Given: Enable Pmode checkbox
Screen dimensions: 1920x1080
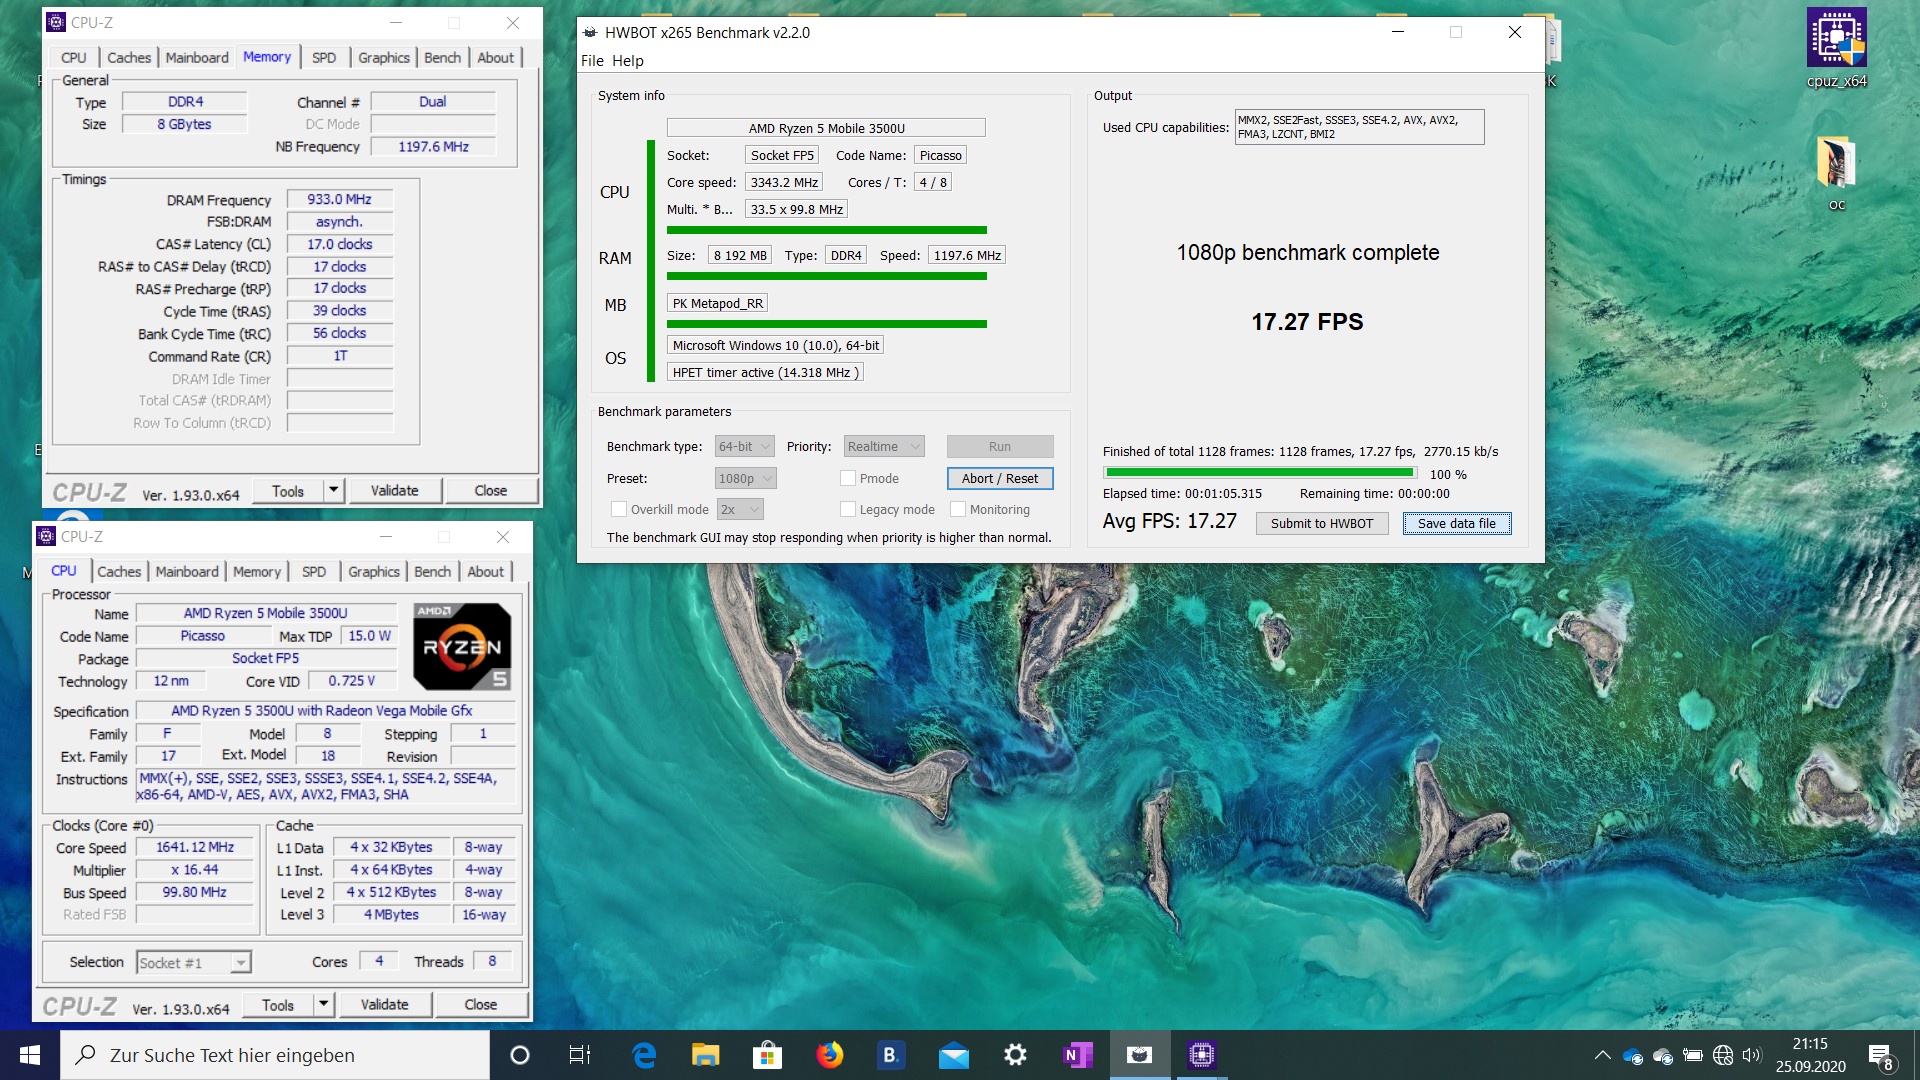Looking at the screenshot, I should 847,478.
